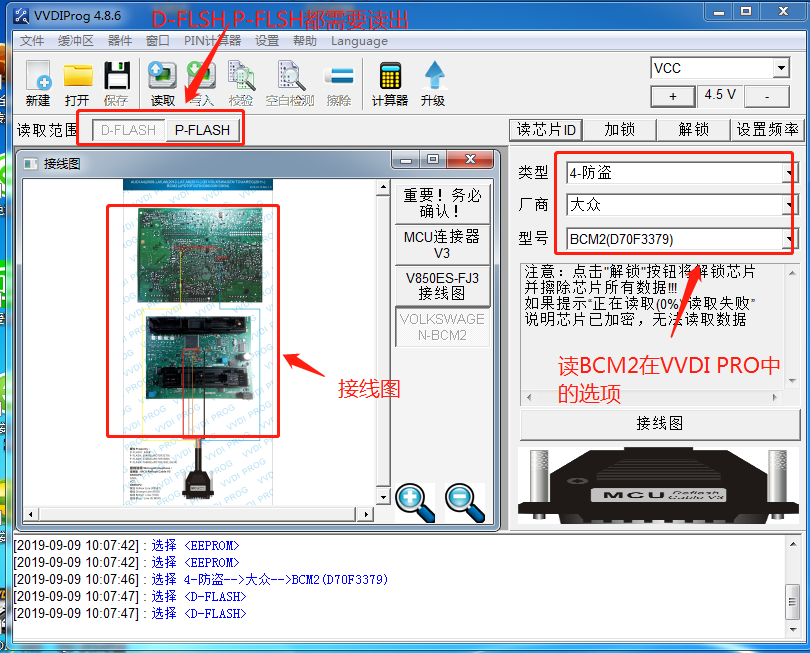
Task: Open the 设置 menu
Action: (267, 41)
